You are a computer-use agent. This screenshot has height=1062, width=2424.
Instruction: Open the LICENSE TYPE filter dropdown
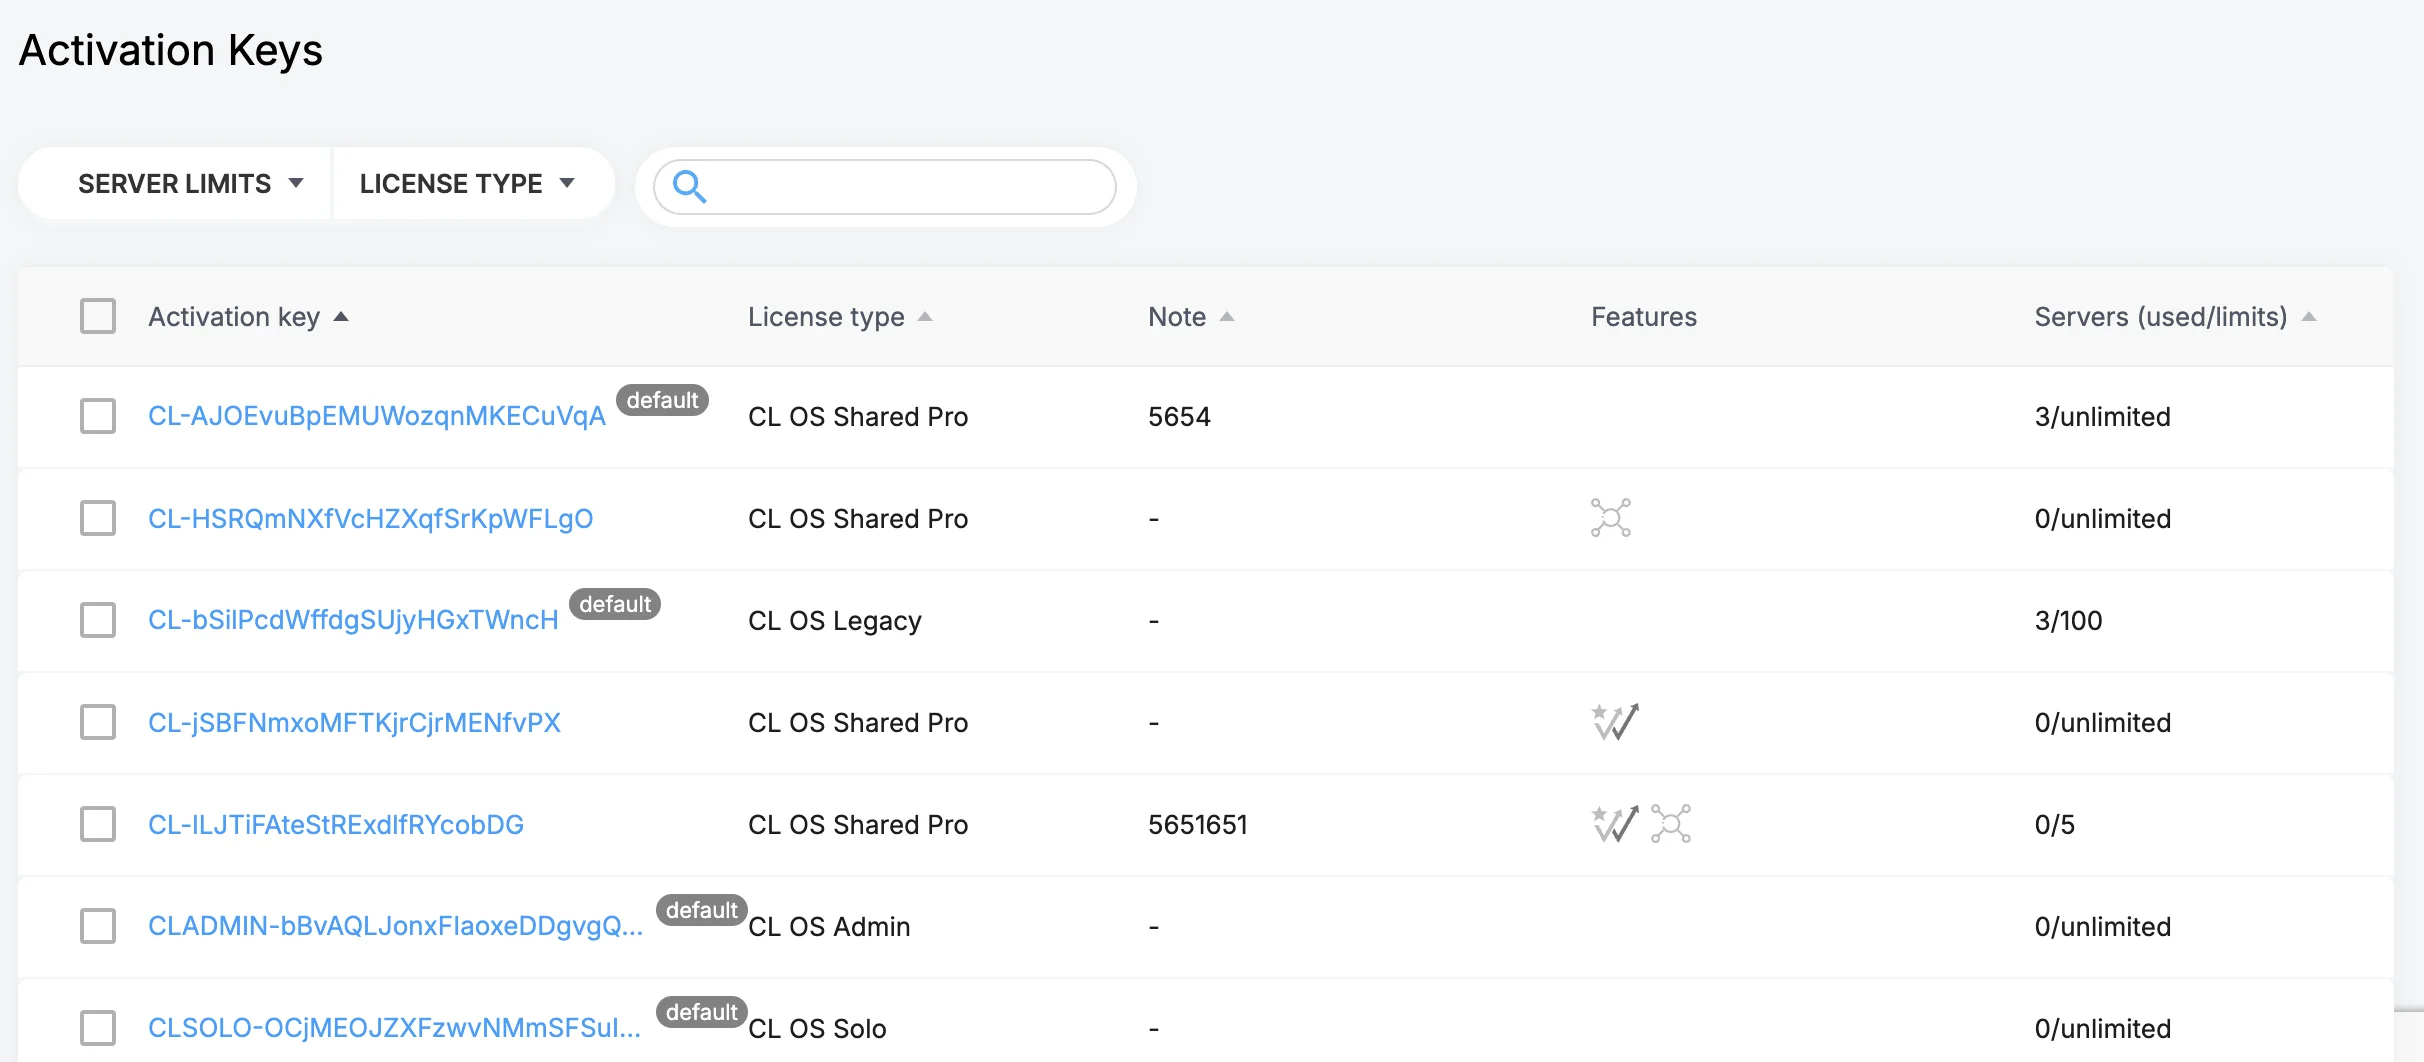pos(465,183)
